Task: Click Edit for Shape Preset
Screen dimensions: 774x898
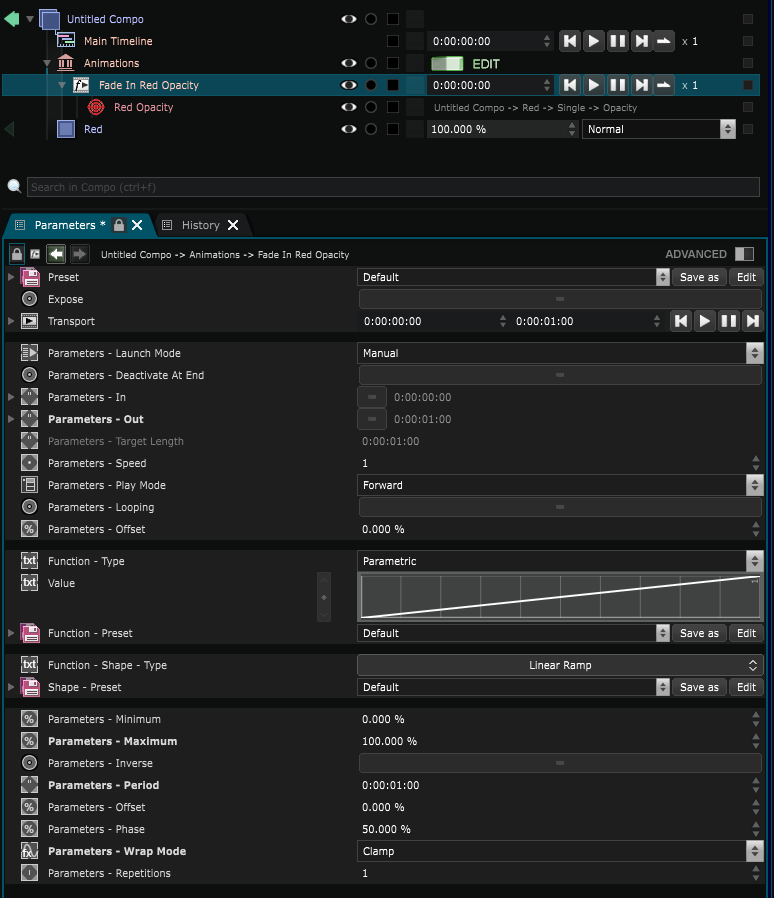Action: coord(746,687)
